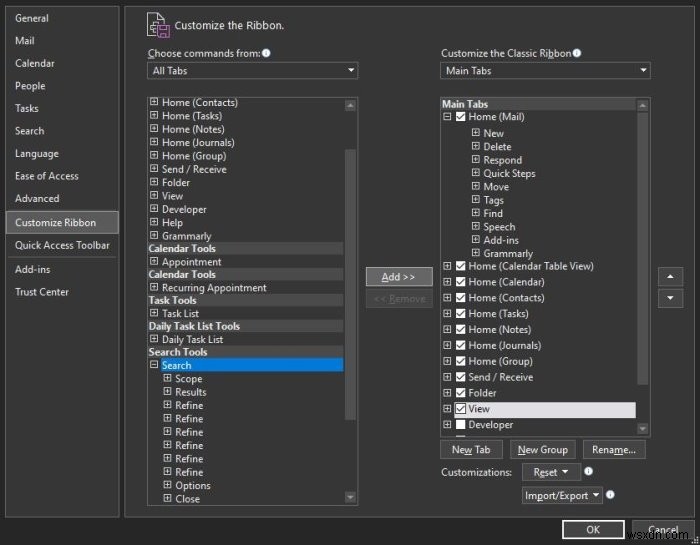Select View row in Main Tabs list

[545, 409]
